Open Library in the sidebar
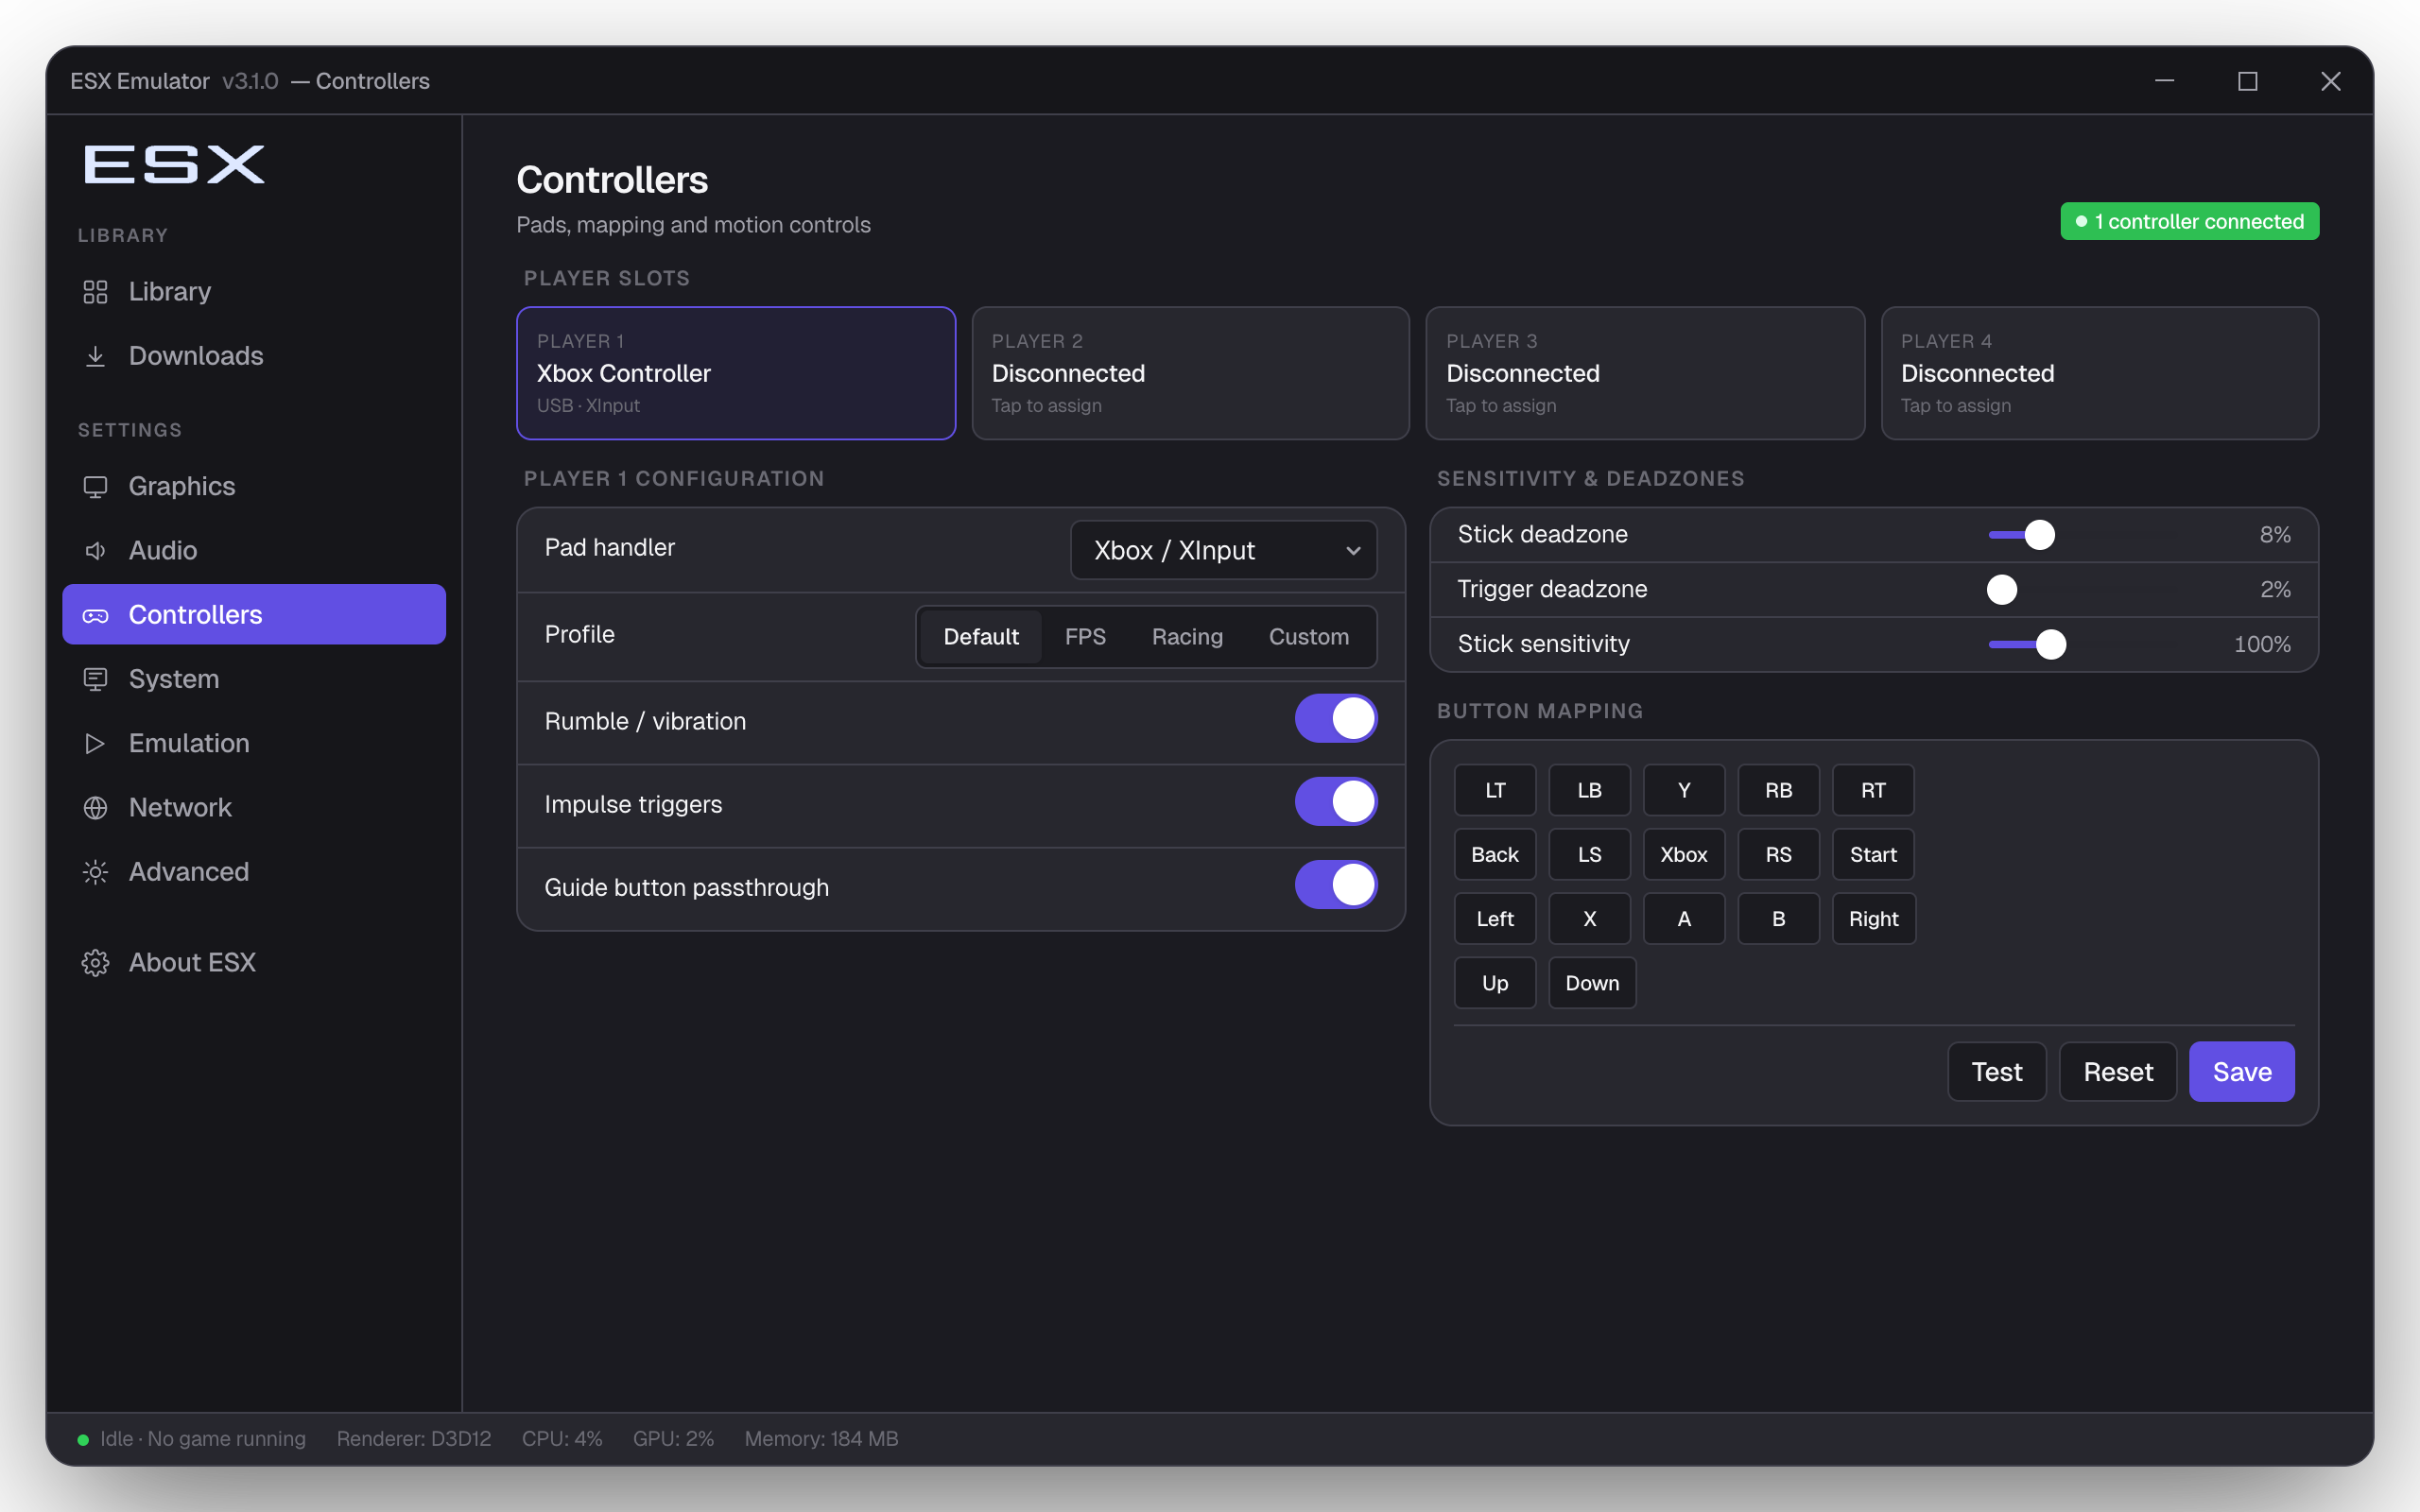This screenshot has height=1512, width=2420. pyautogui.click(x=254, y=292)
